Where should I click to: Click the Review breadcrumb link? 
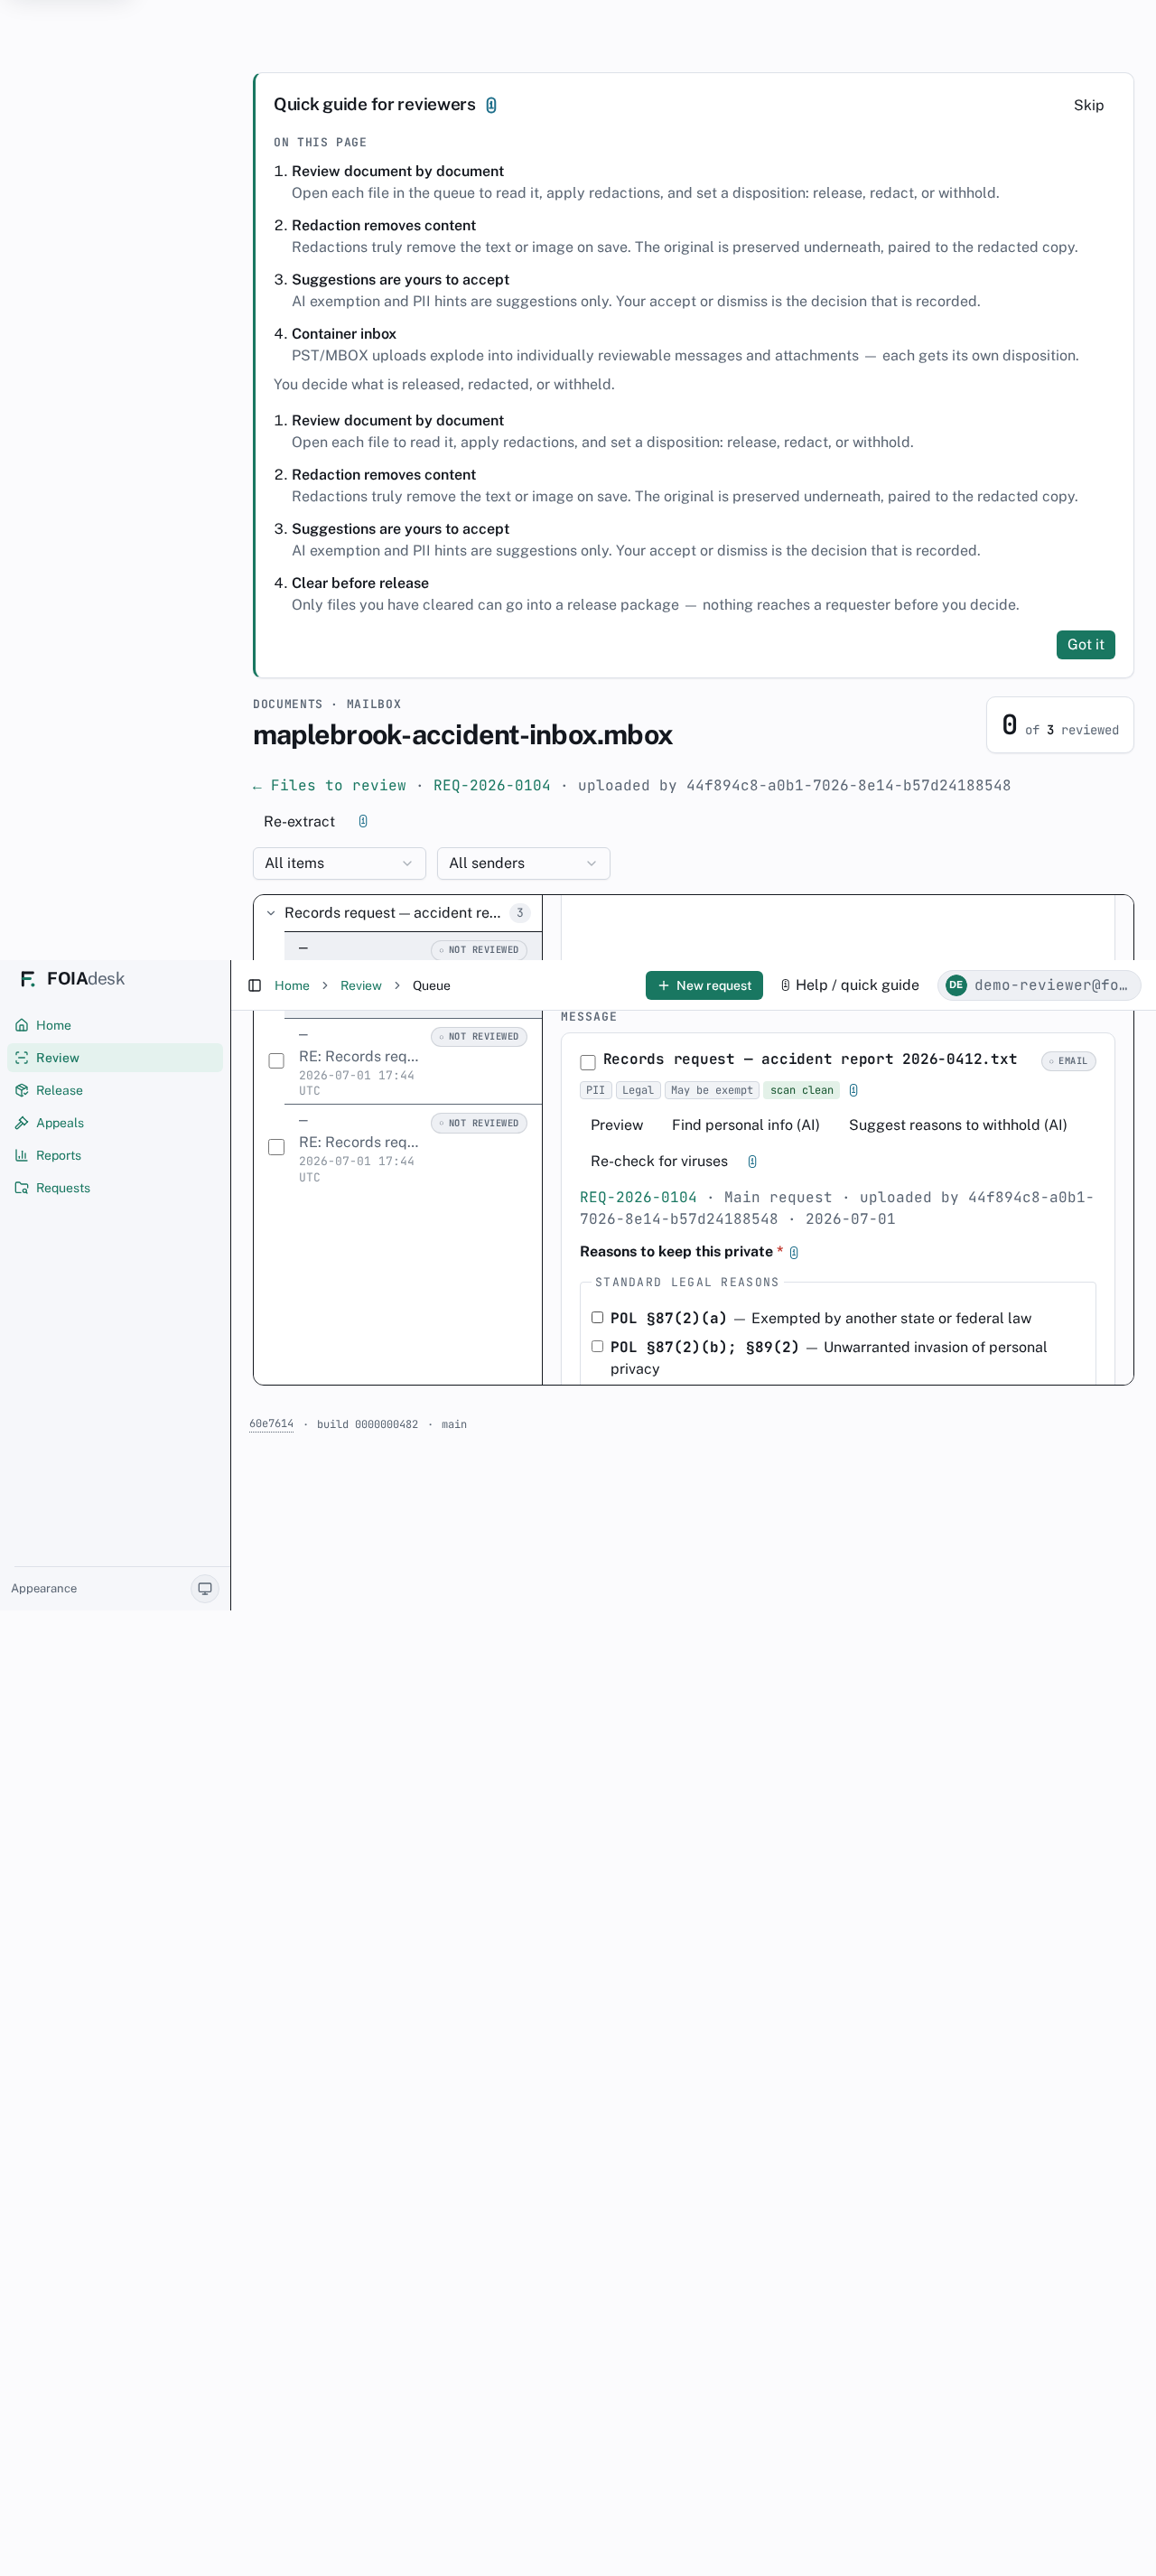point(360,985)
